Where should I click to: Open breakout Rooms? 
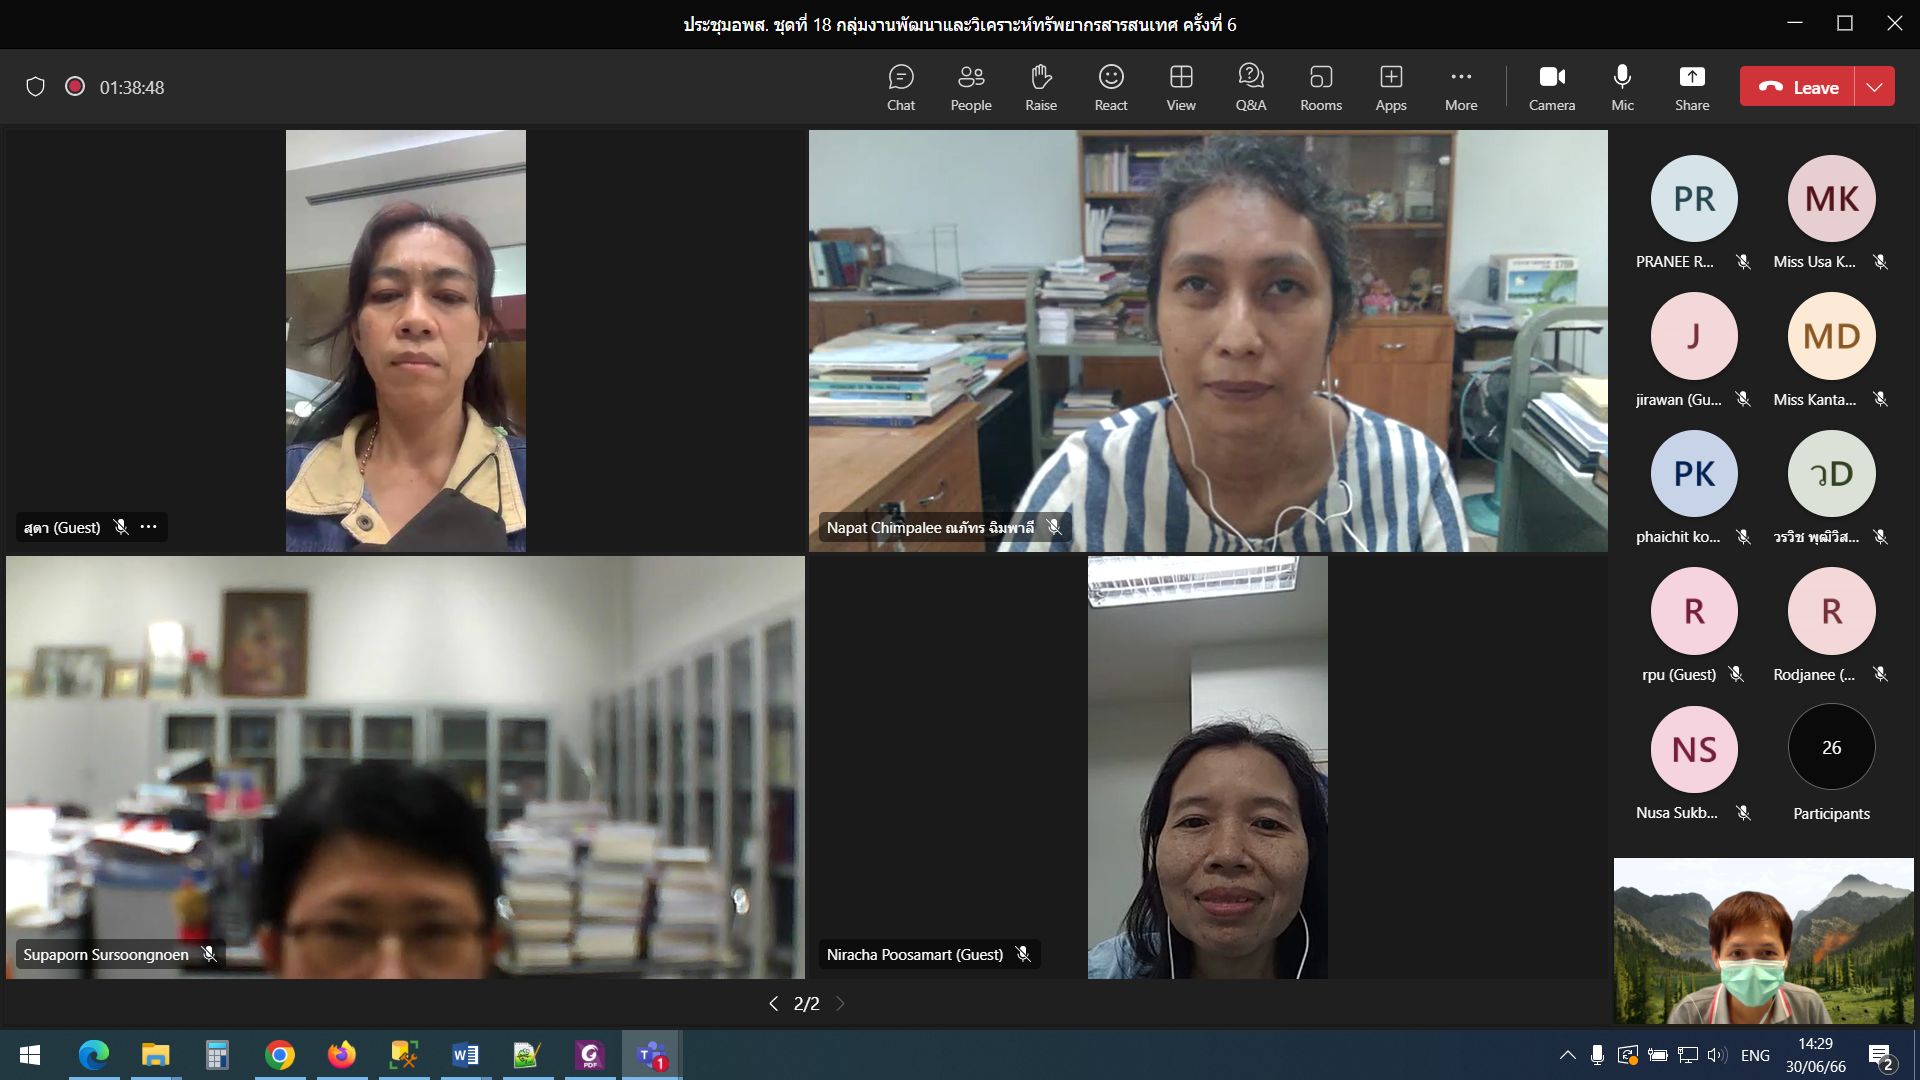coord(1320,87)
